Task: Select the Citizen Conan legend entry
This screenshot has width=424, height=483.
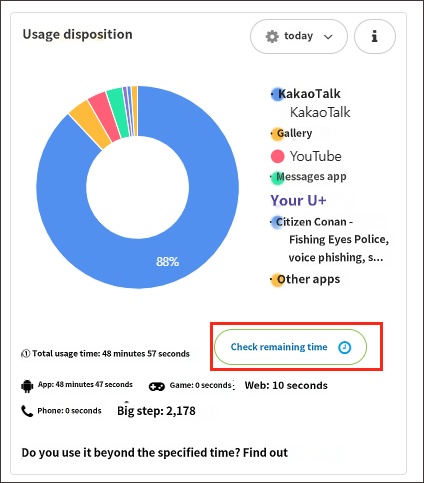Action: coord(329,239)
